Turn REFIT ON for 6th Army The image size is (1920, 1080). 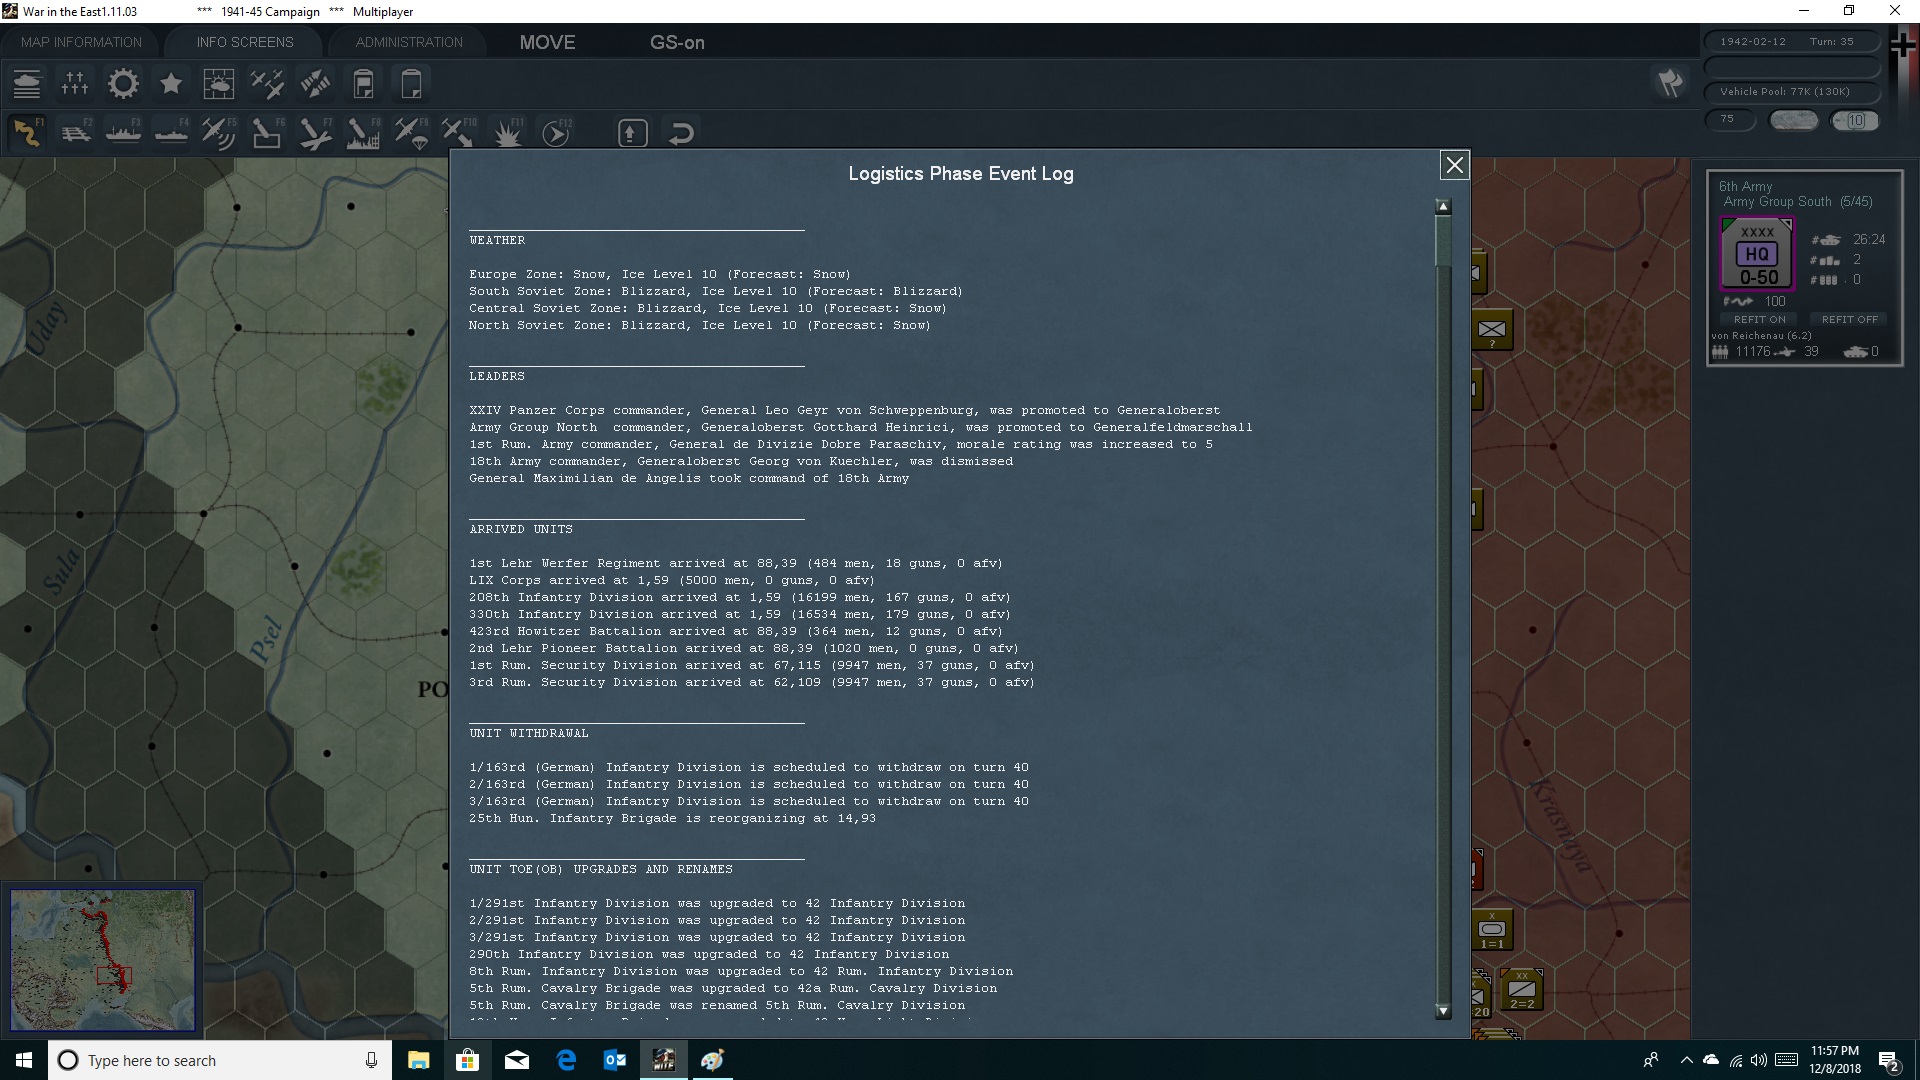[1760, 319]
